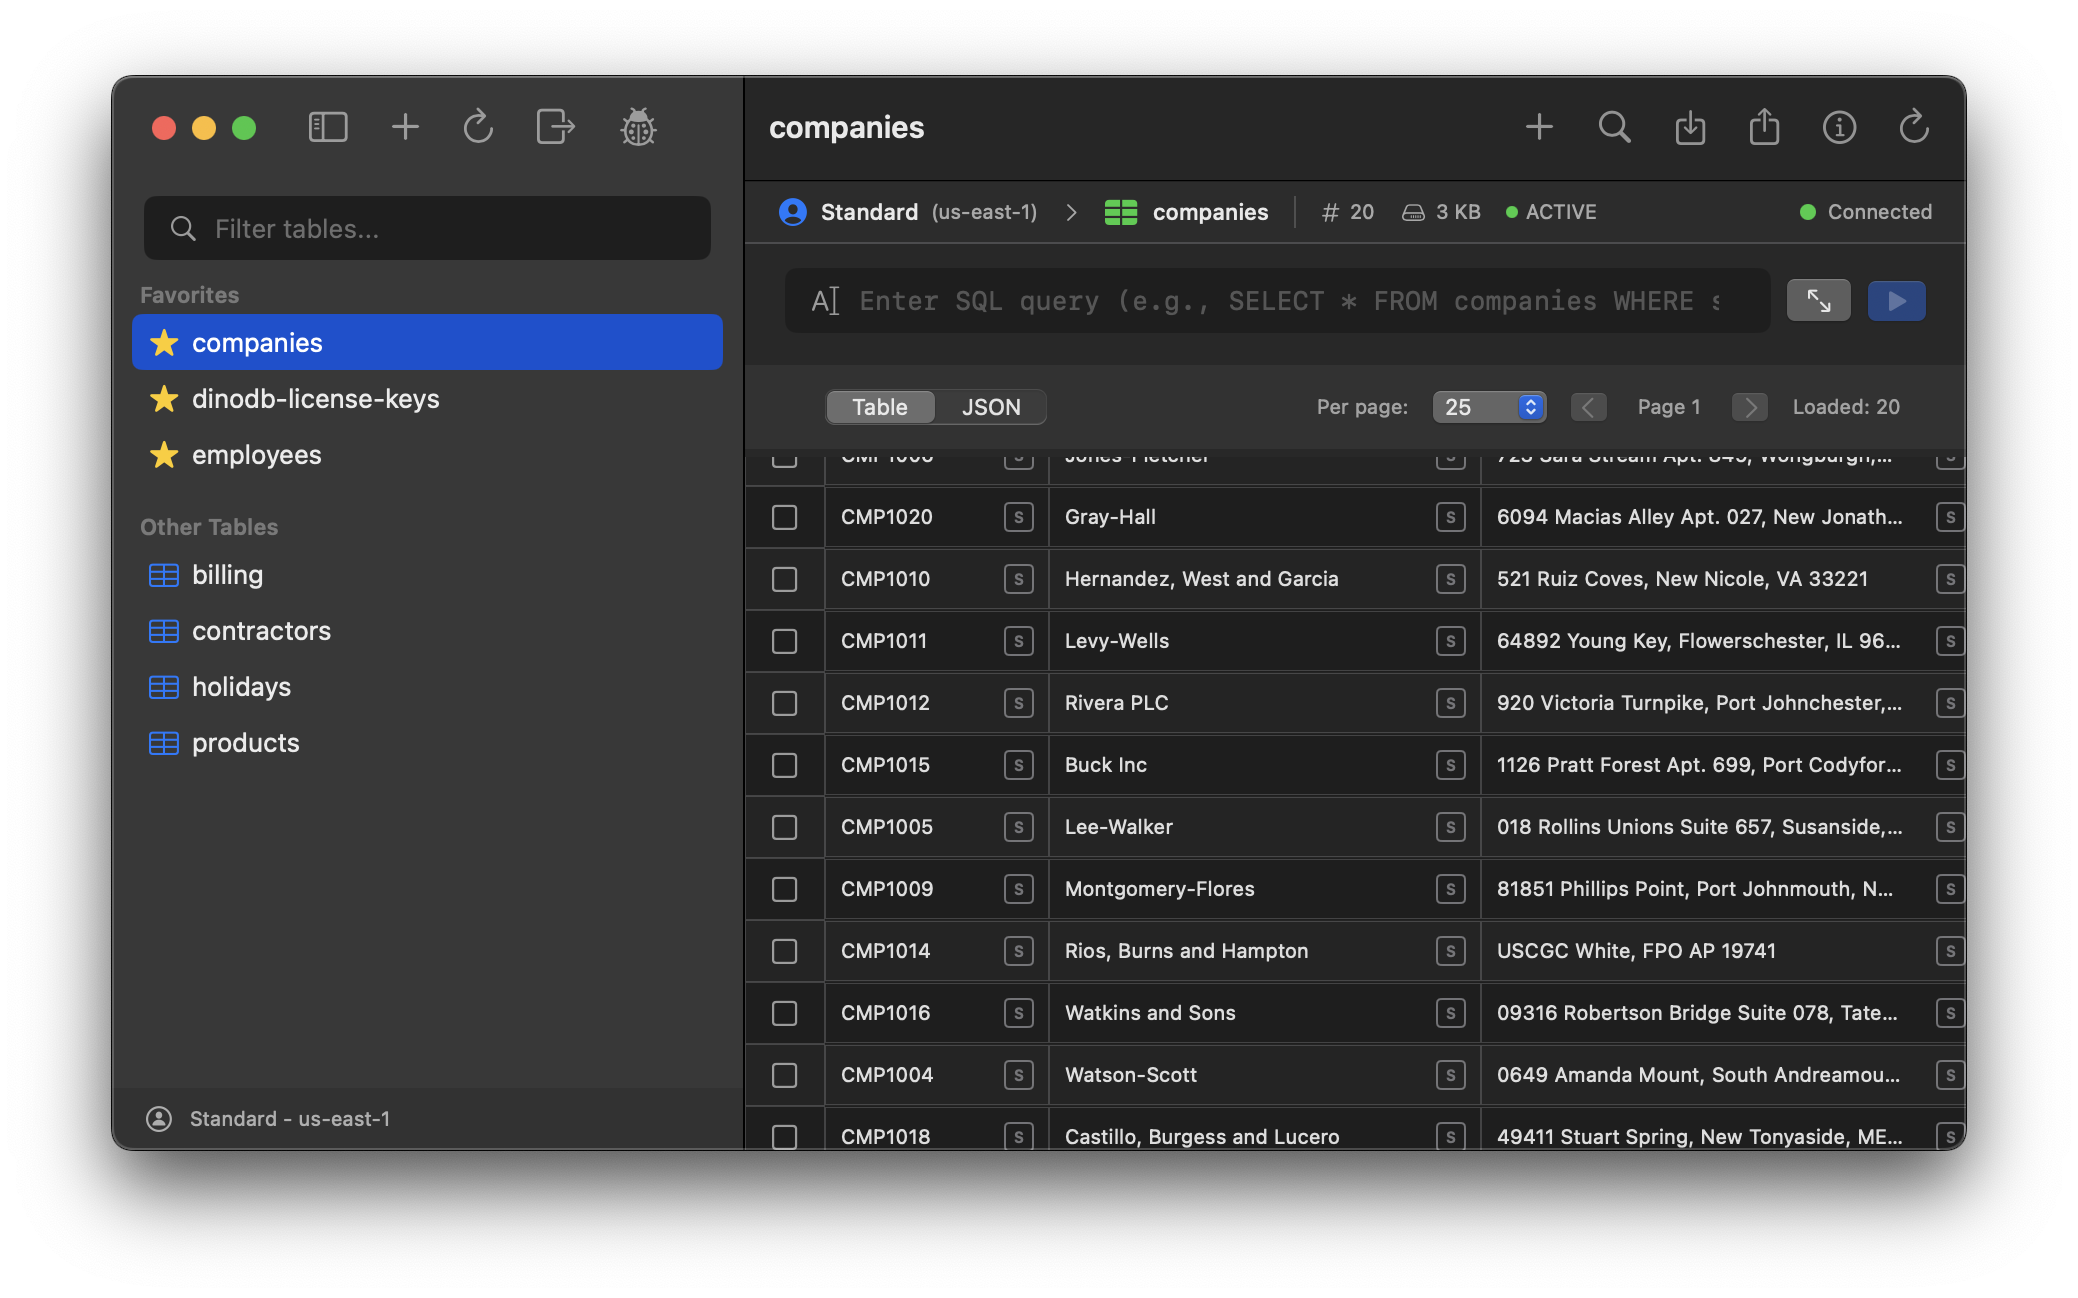Click type badge S next to Gray-Hall
Viewport: 2078px width, 1298px height.
coord(1450,517)
